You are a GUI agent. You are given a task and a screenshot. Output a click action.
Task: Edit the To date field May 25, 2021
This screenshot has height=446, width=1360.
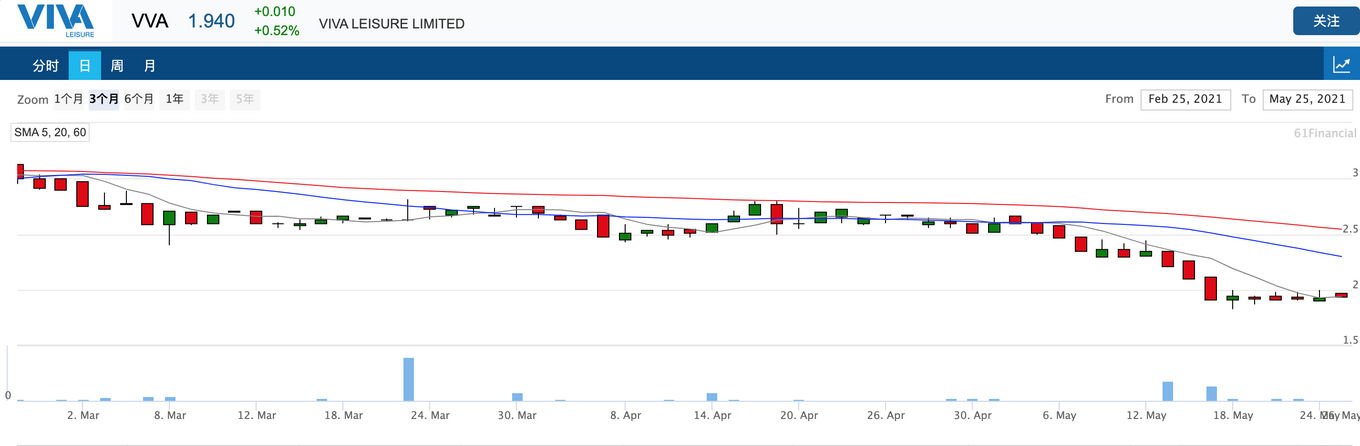coord(1307,99)
